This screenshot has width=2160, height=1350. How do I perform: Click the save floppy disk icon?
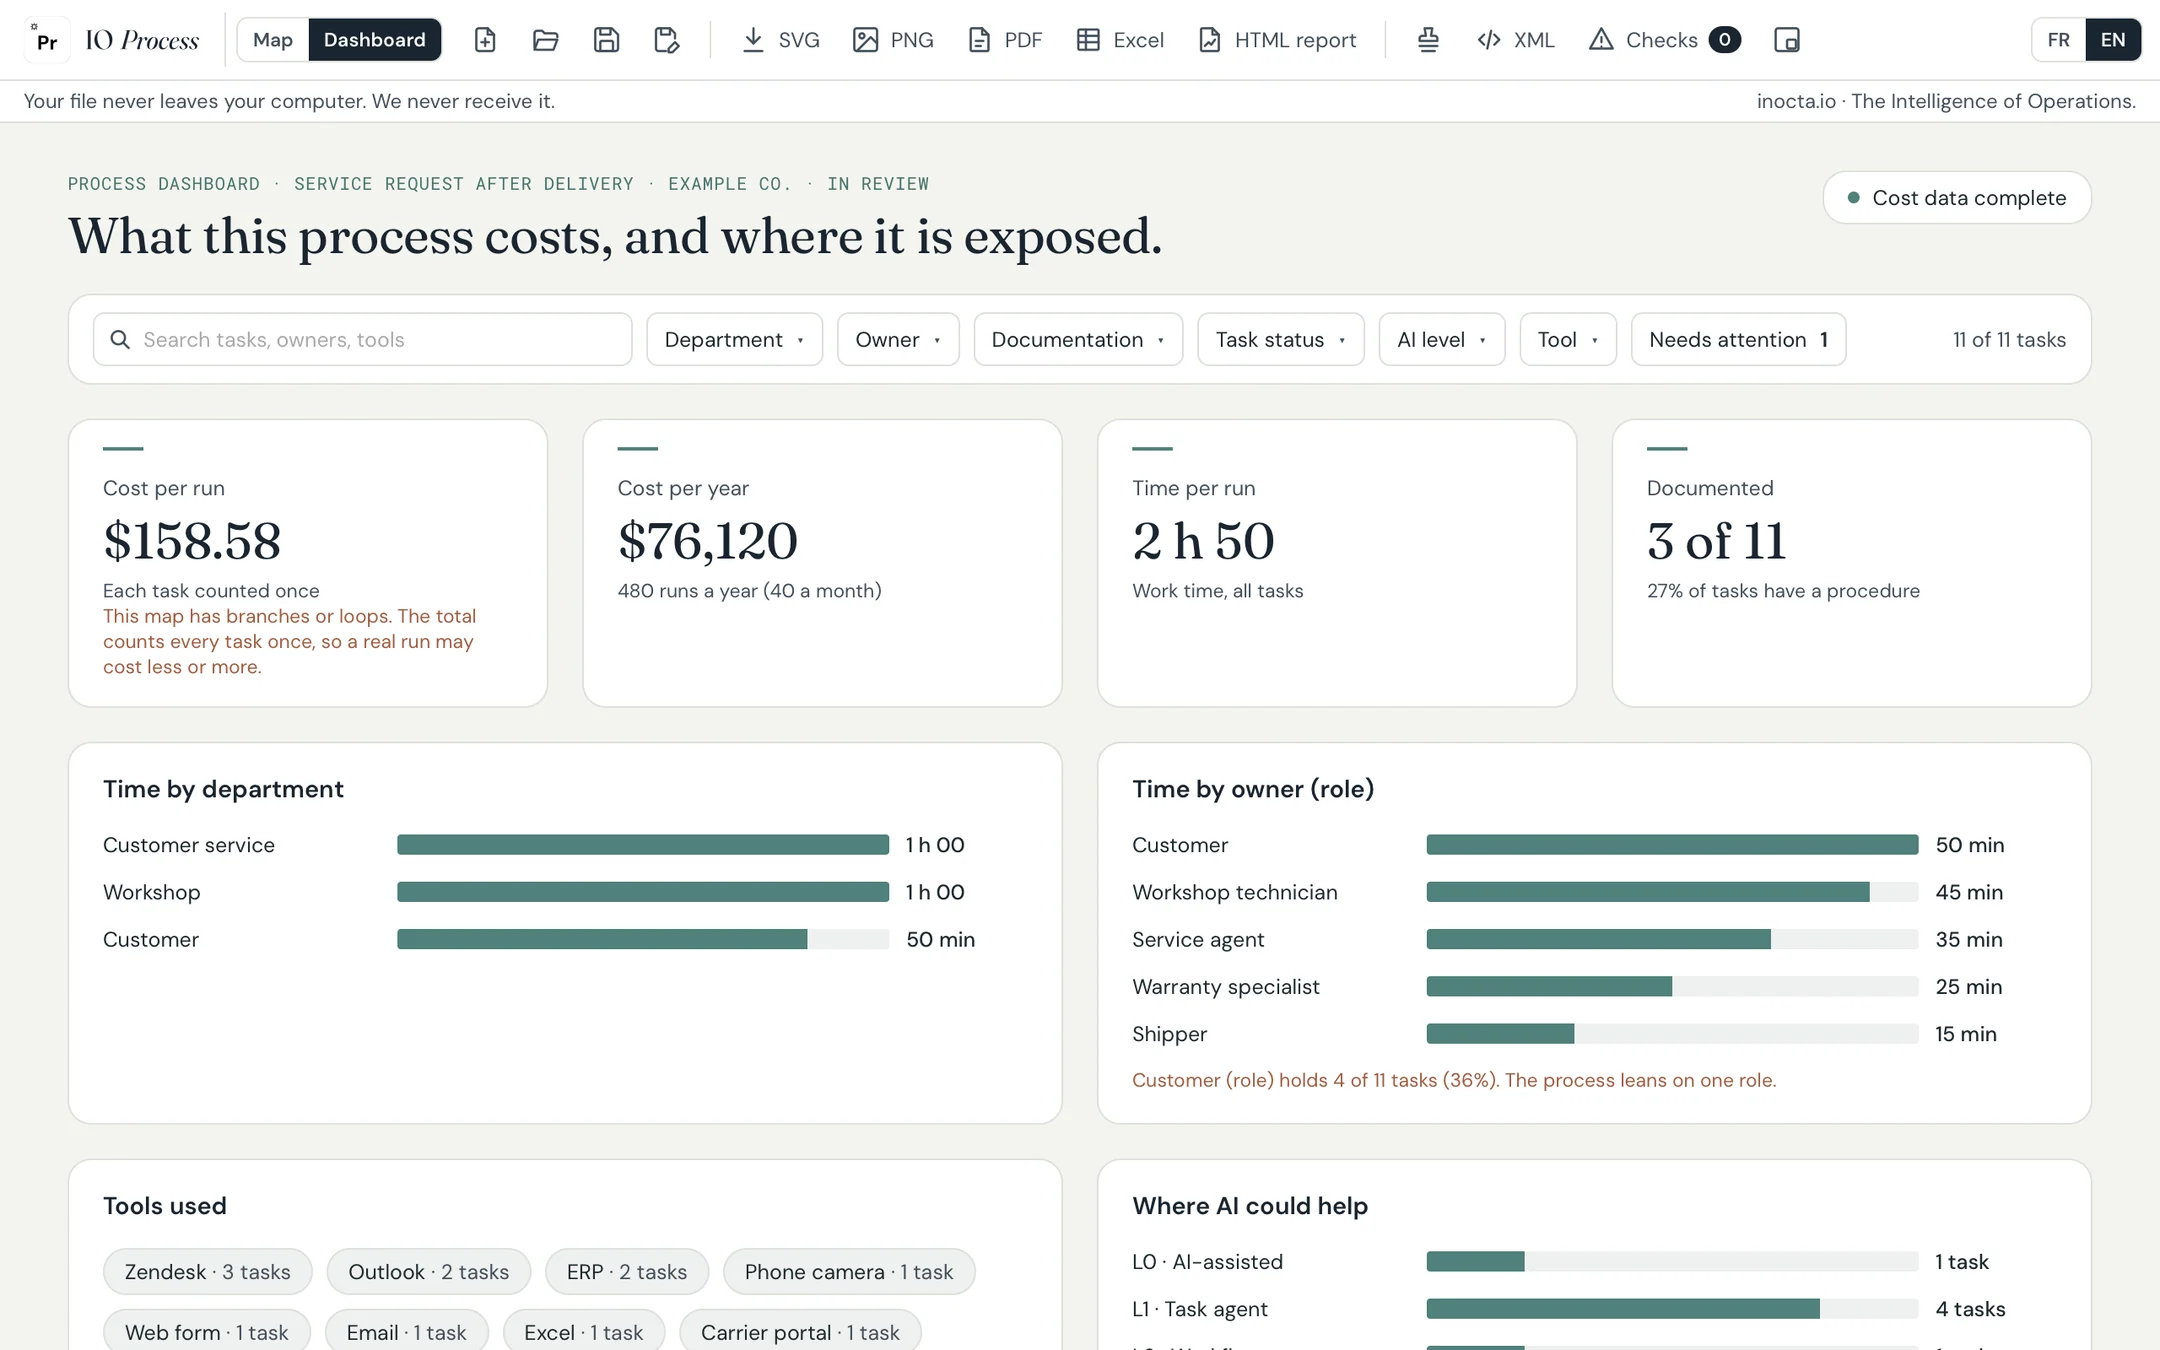(x=606, y=40)
